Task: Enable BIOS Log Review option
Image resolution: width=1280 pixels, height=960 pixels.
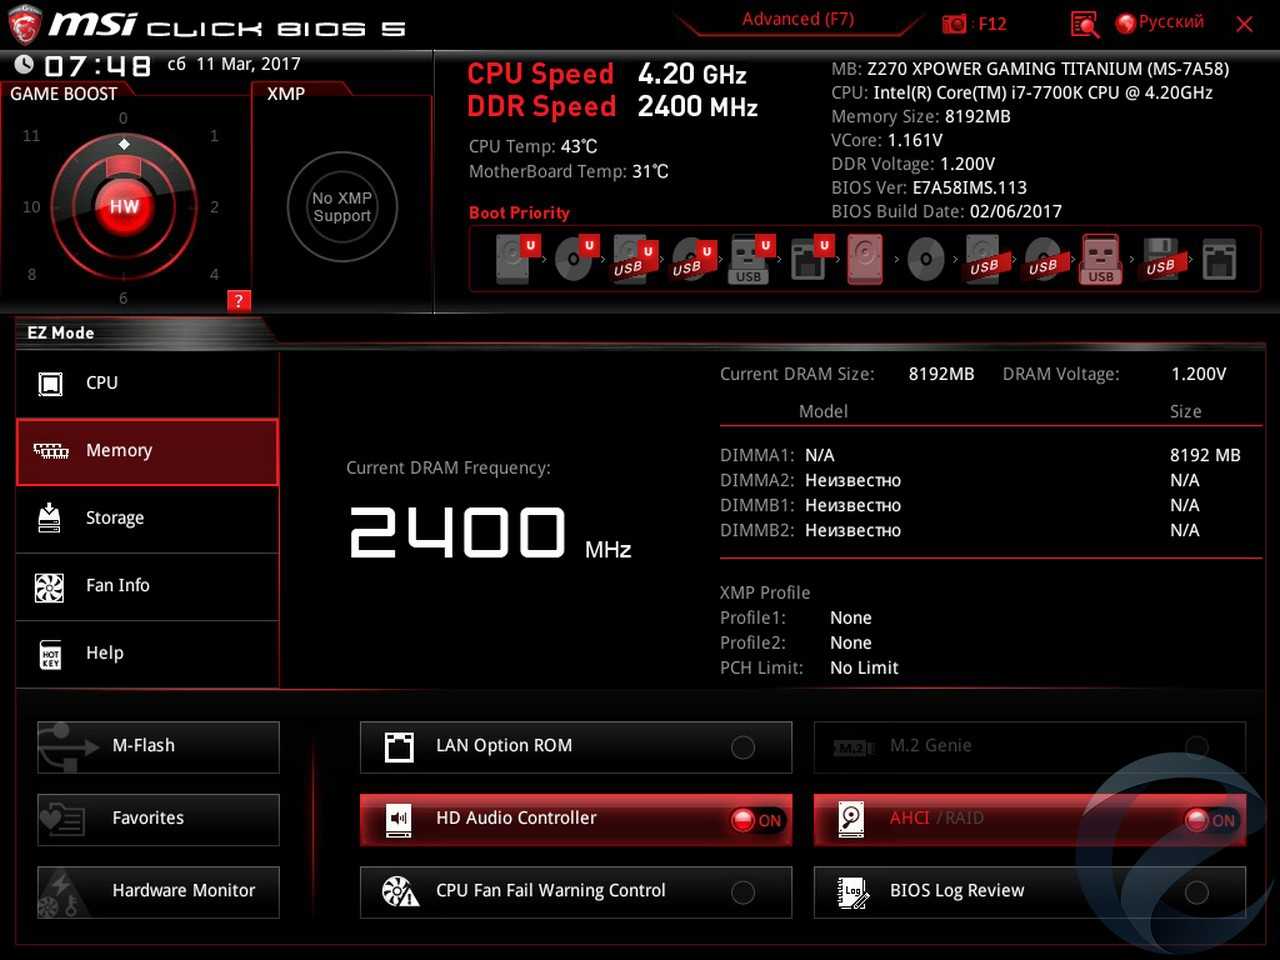Action: 1196,892
